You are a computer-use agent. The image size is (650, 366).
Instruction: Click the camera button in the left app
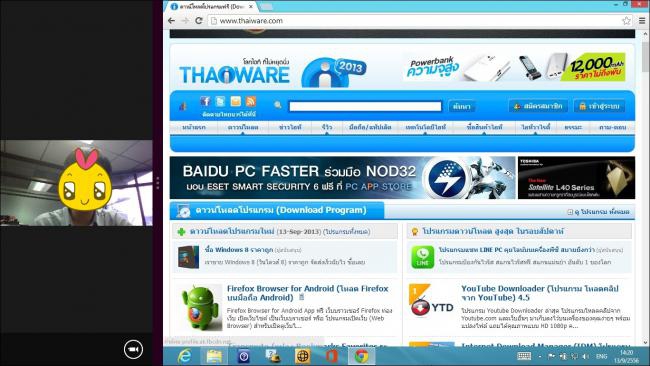pos(133,349)
